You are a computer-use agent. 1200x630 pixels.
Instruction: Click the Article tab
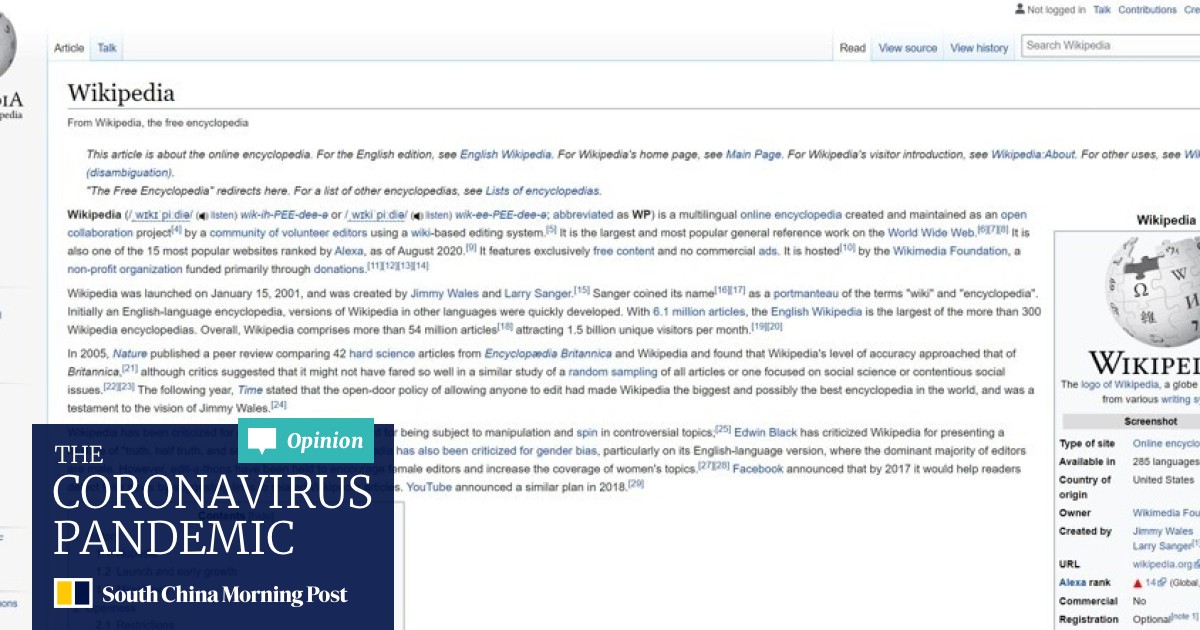coord(69,48)
